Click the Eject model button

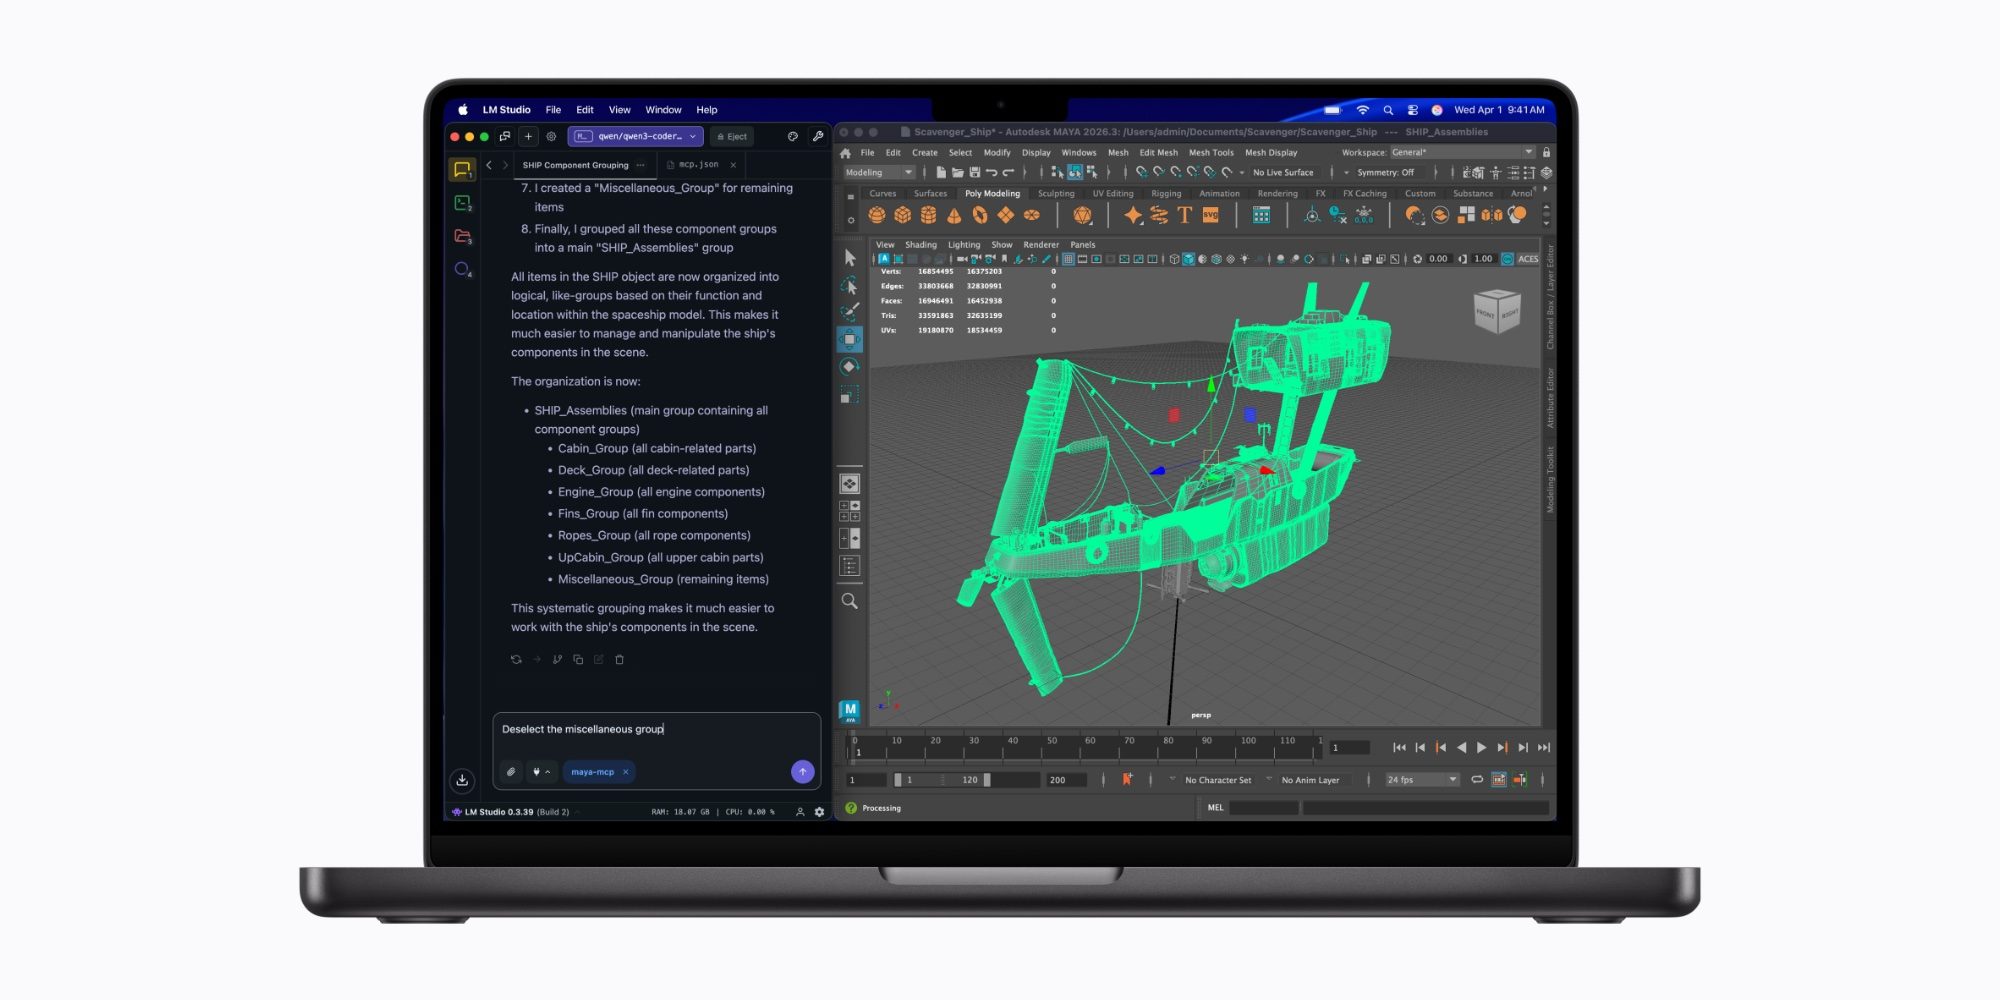[x=732, y=136]
